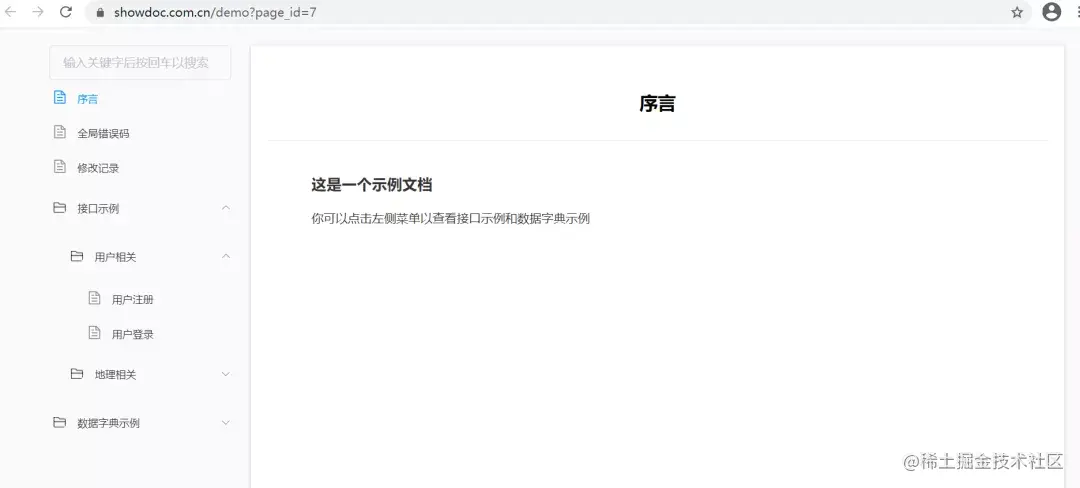The width and height of the screenshot is (1080, 488).
Task: Open the 用户登录 document
Action: coord(132,335)
